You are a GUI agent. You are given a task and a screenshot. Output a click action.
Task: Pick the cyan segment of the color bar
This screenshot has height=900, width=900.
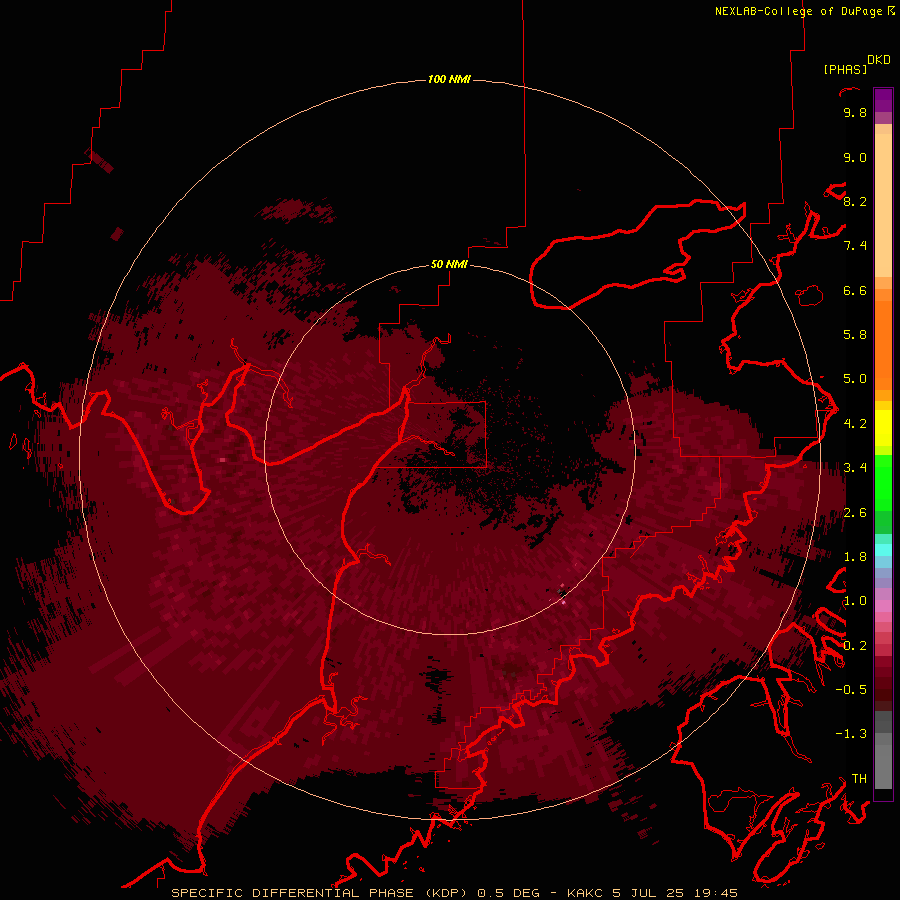click(x=883, y=550)
